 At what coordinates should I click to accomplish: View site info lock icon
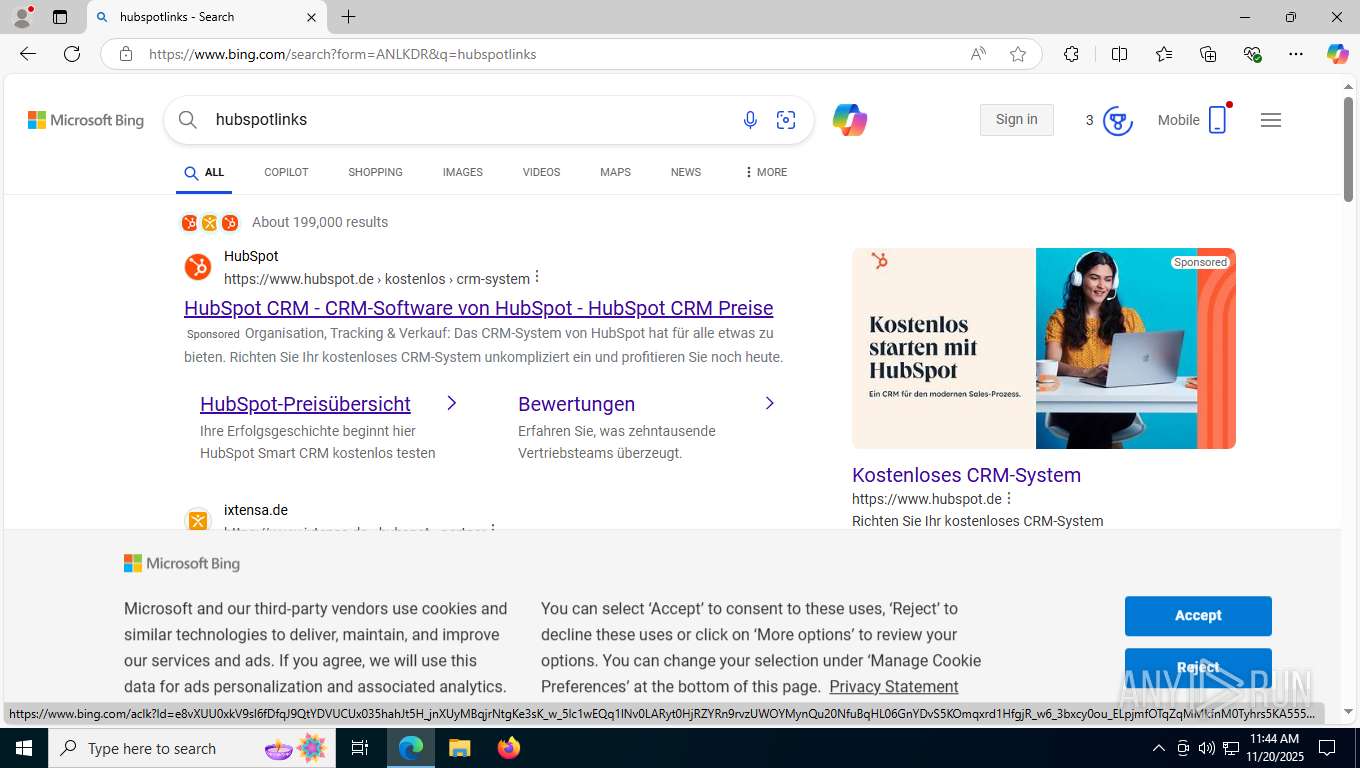126,54
